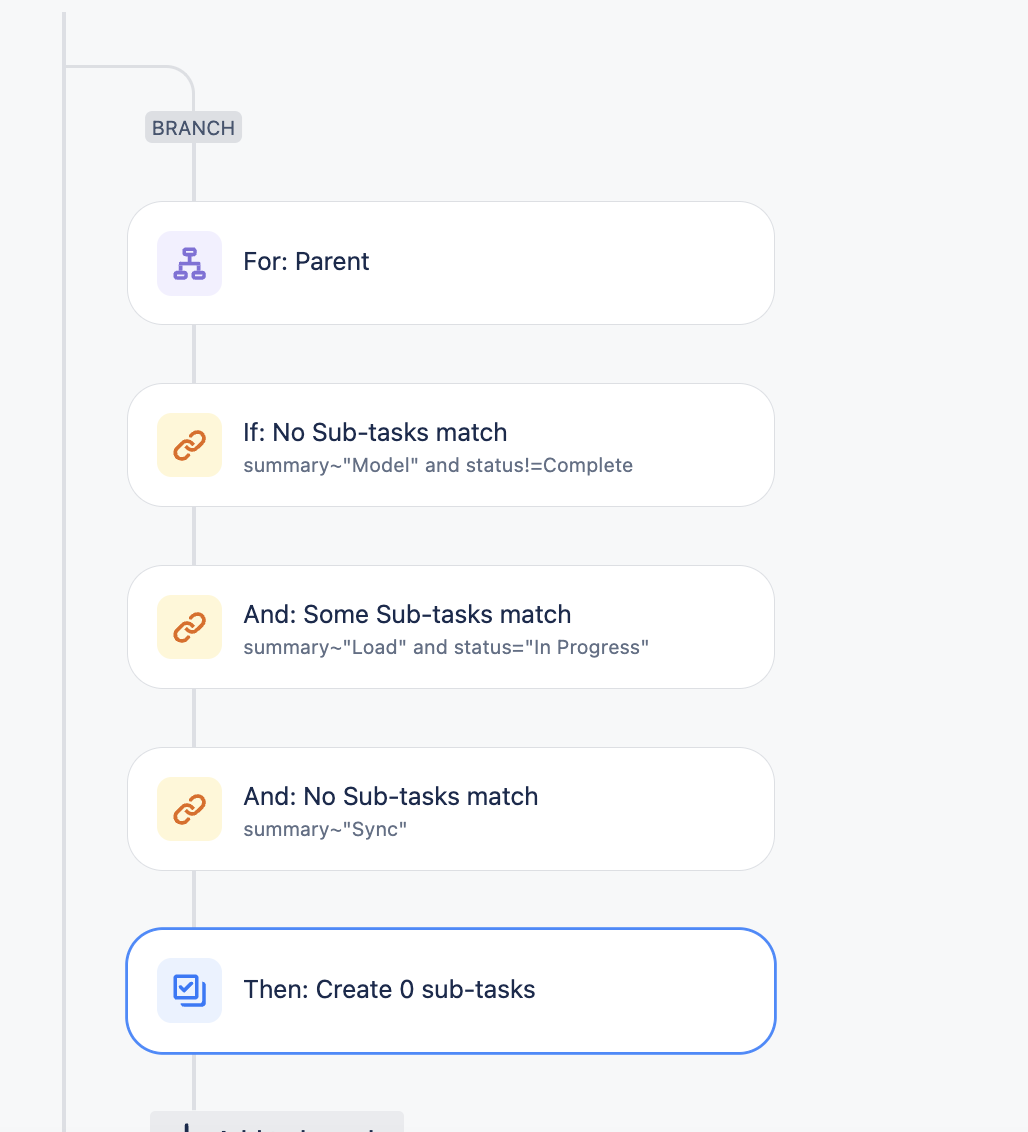Click the link icon on And: Some Sub-tasks match
This screenshot has height=1132, width=1028.
point(189,626)
